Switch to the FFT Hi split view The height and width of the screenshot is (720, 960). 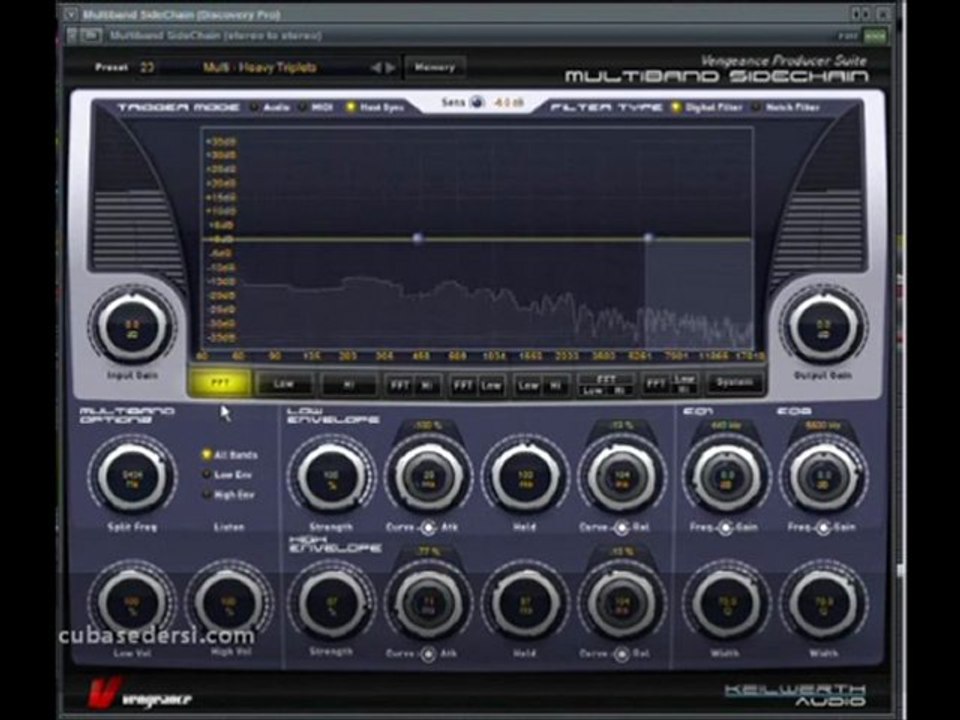413,384
